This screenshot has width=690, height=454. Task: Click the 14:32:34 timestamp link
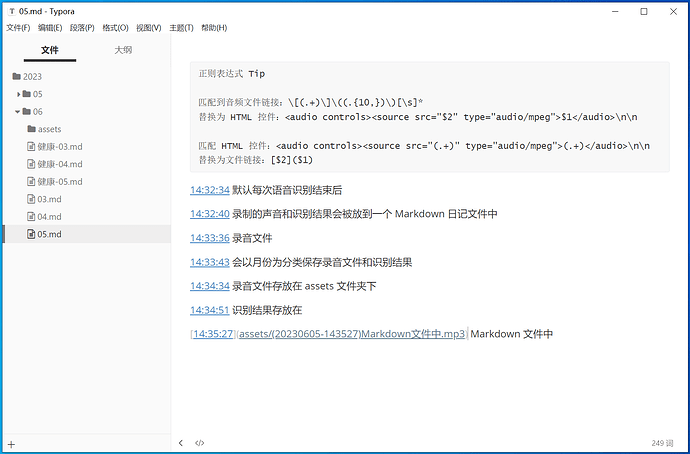pyautogui.click(x=210, y=190)
